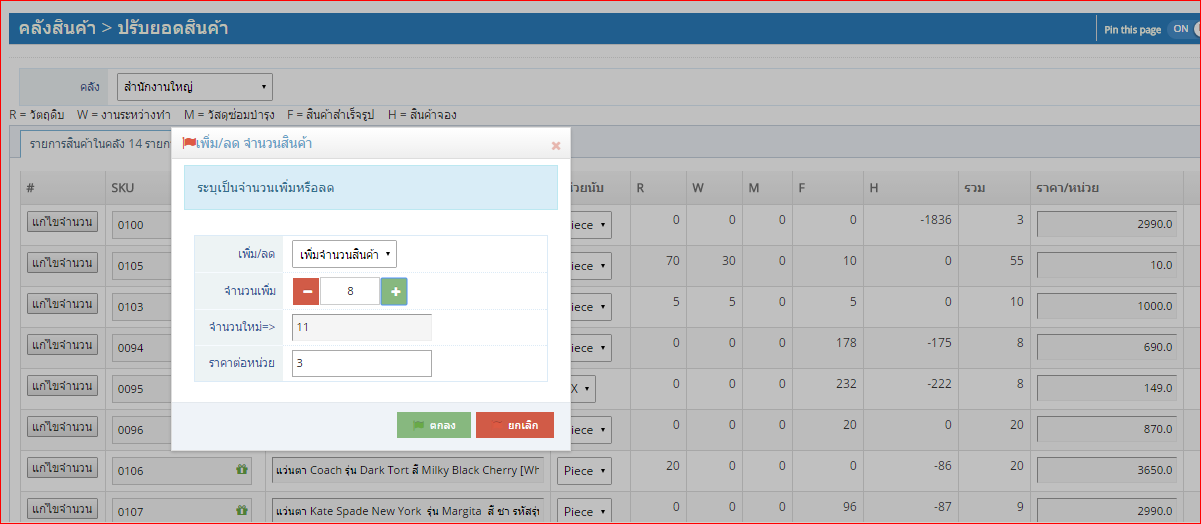Click the จำนวนใหม่ field showing 11

point(362,327)
